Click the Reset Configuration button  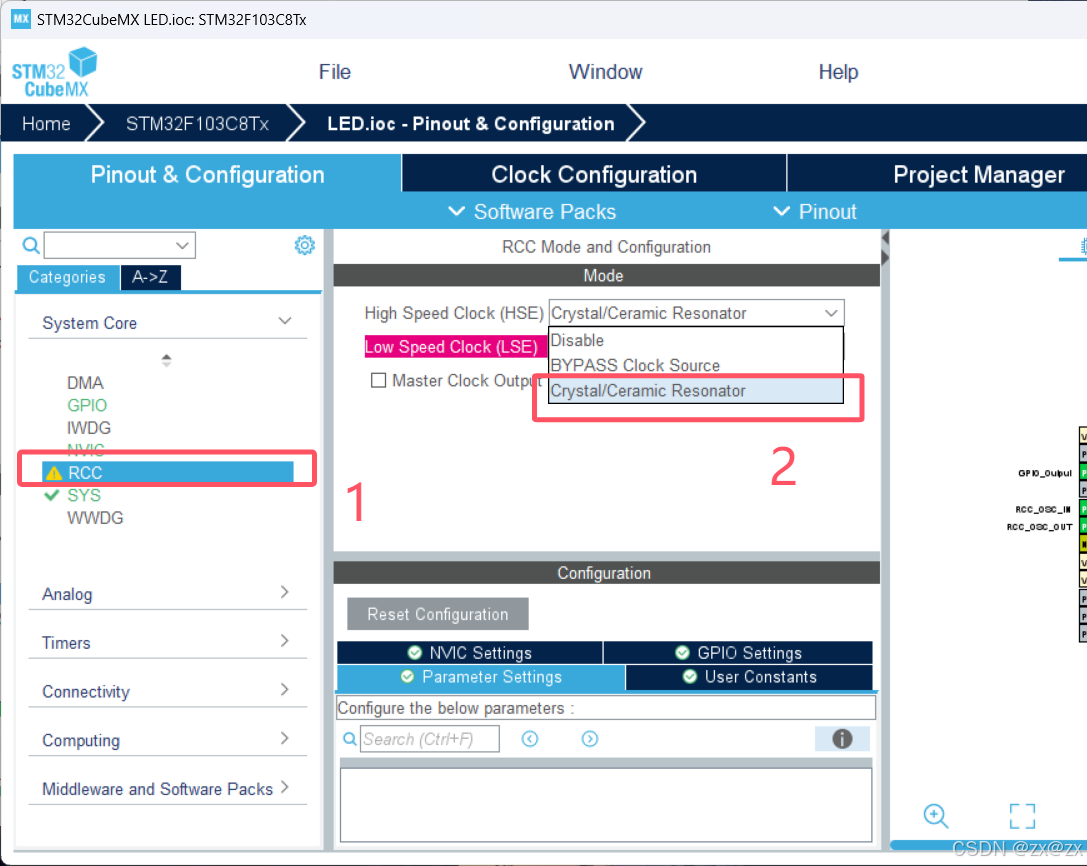[x=437, y=614]
